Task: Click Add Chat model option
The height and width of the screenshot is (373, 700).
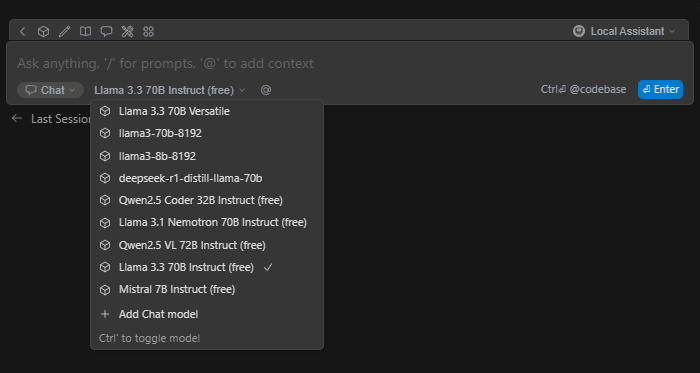Action: pyautogui.click(x=207, y=314)
